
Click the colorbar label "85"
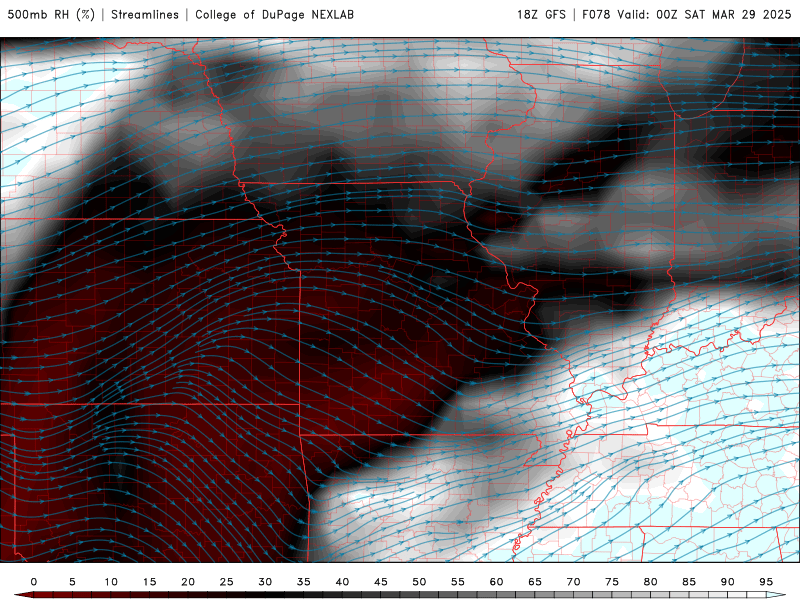pos(689,582)
